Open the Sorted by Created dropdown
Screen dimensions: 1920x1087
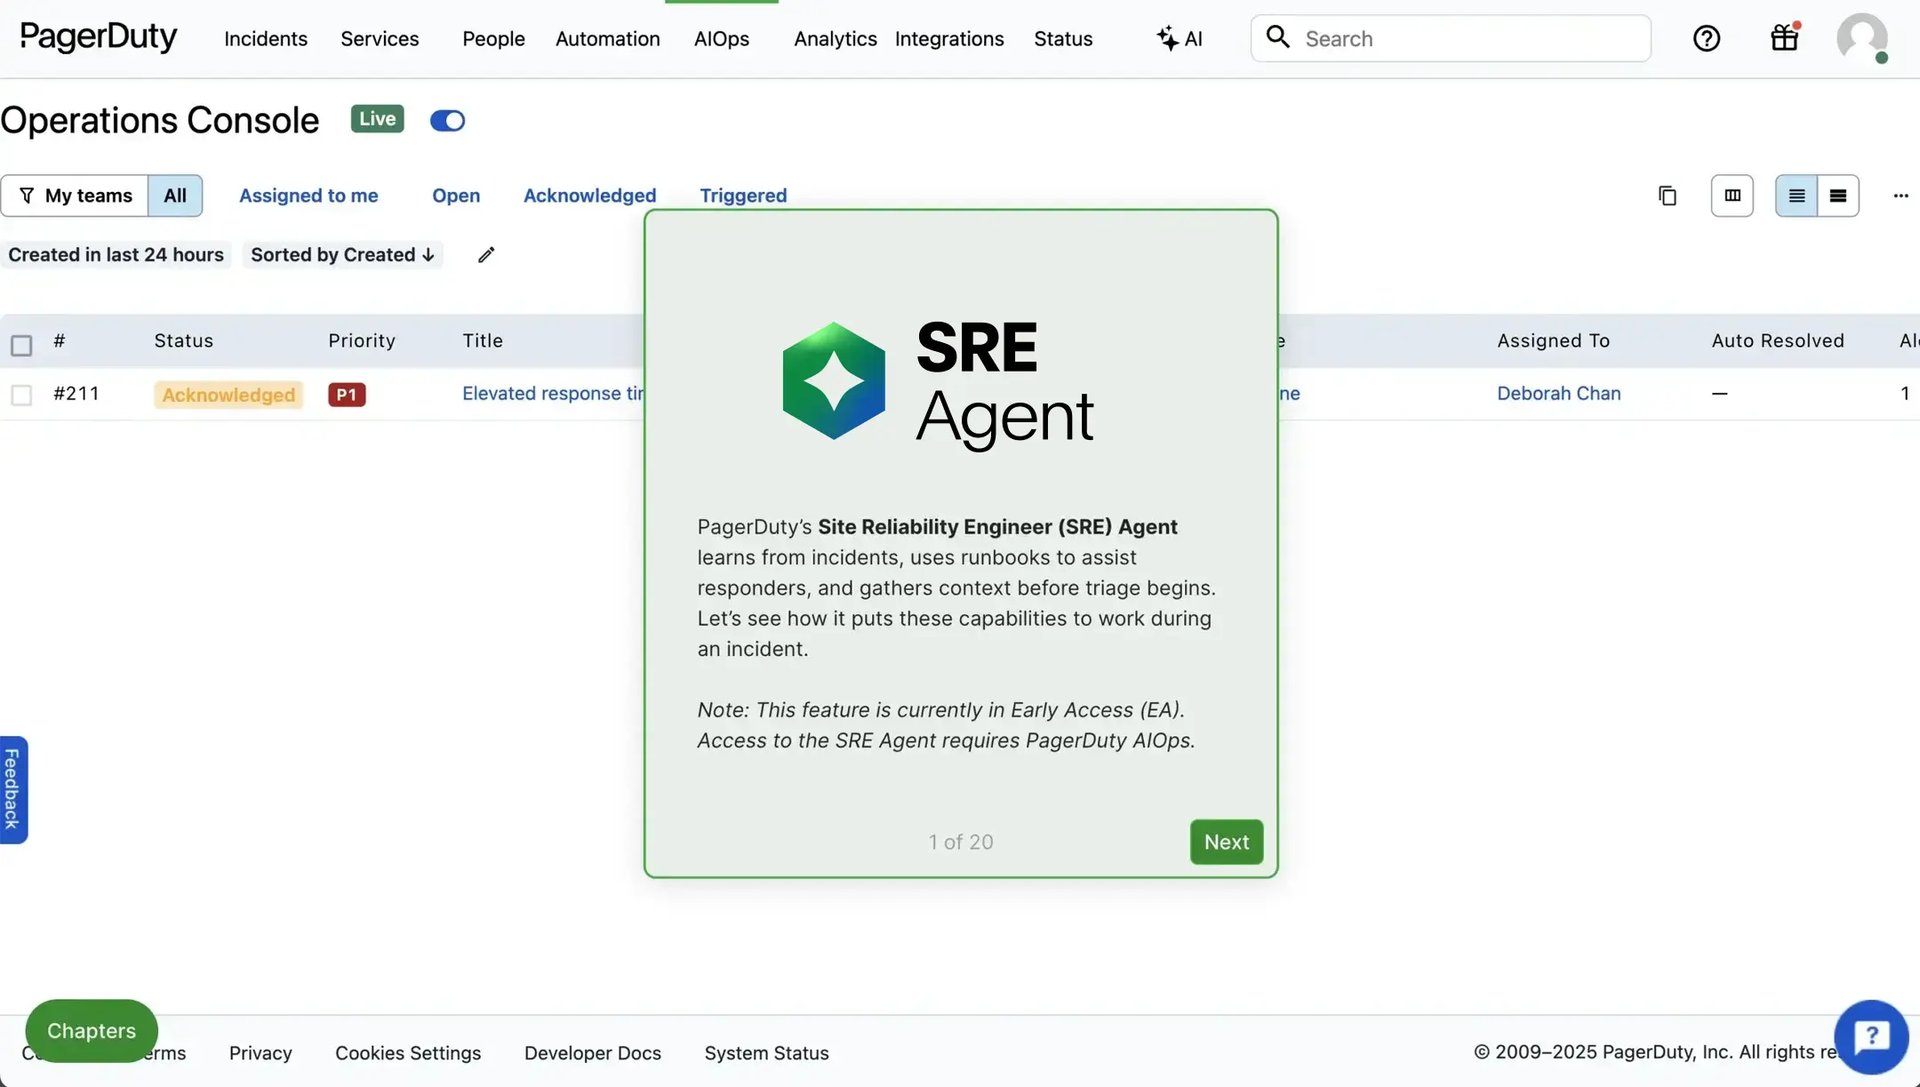click(x=342, y=255)
